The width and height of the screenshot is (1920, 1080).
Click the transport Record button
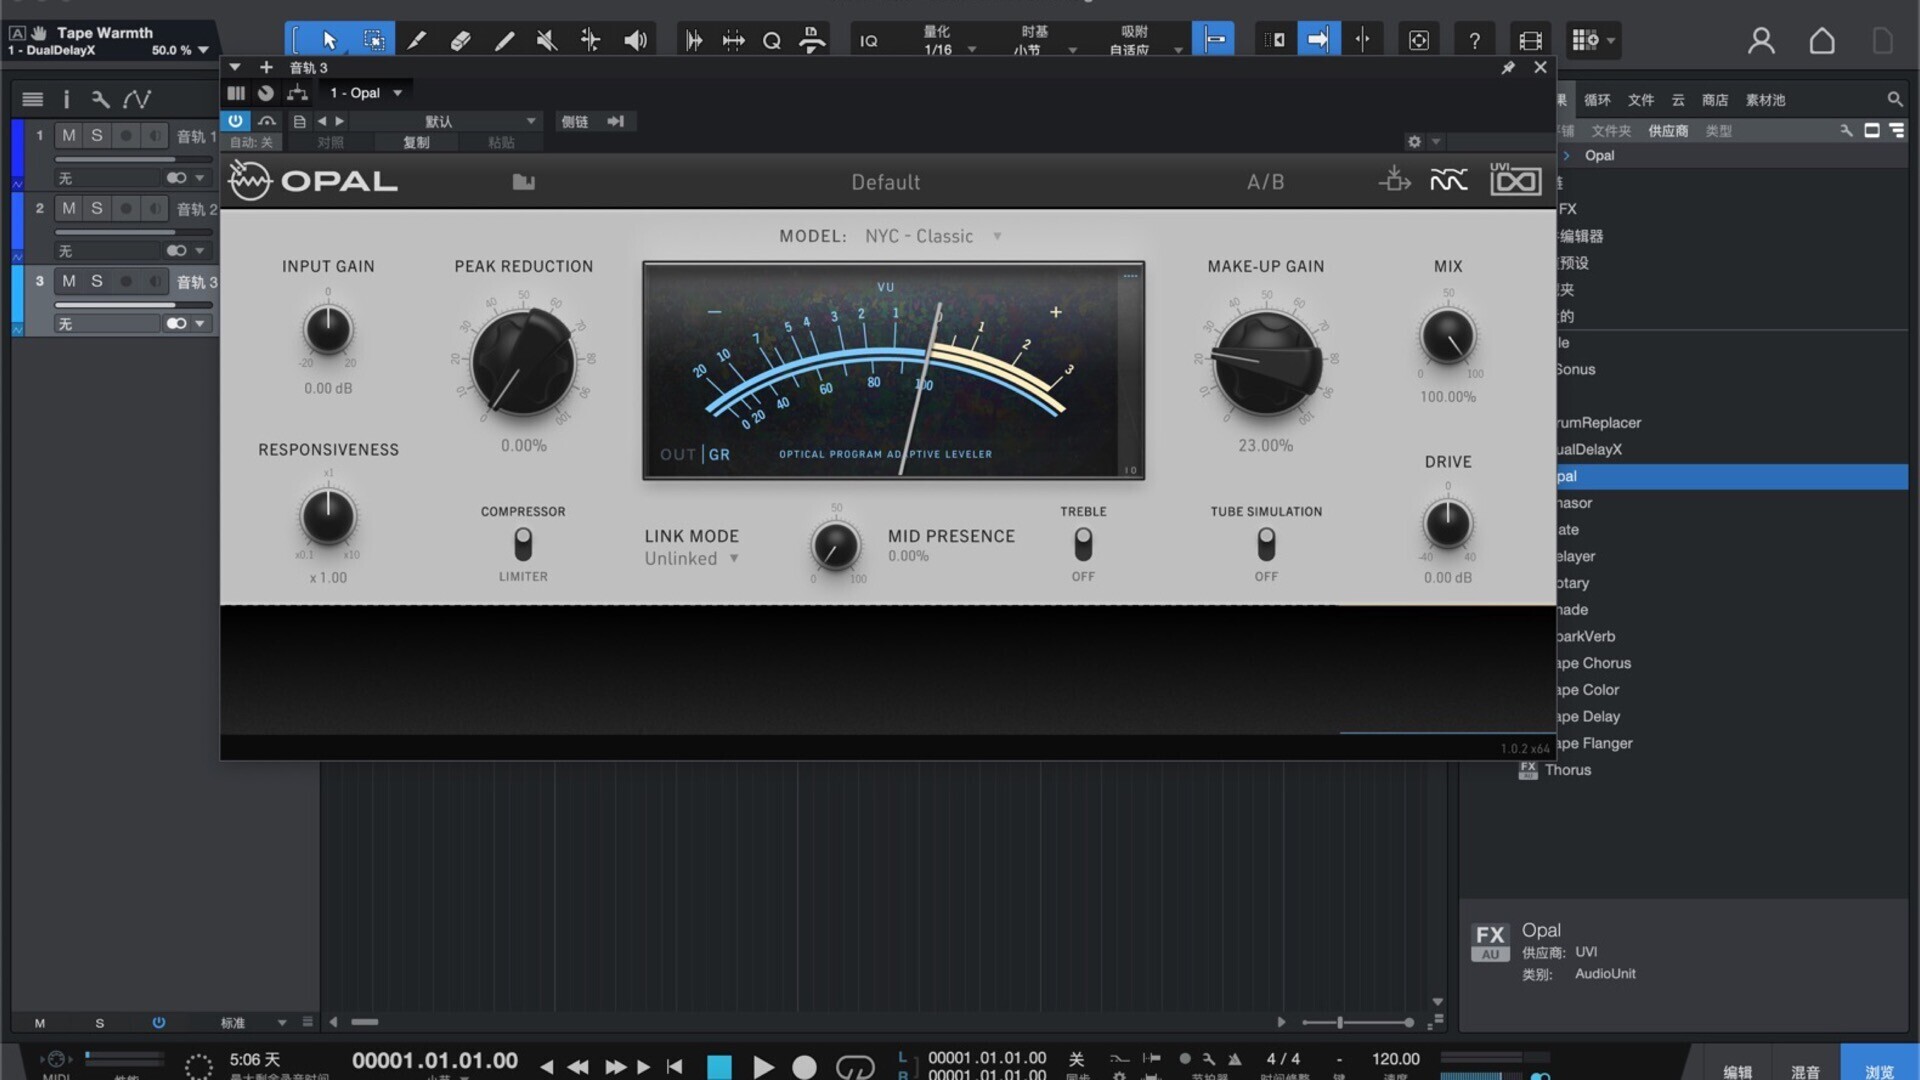point(804,1067)
